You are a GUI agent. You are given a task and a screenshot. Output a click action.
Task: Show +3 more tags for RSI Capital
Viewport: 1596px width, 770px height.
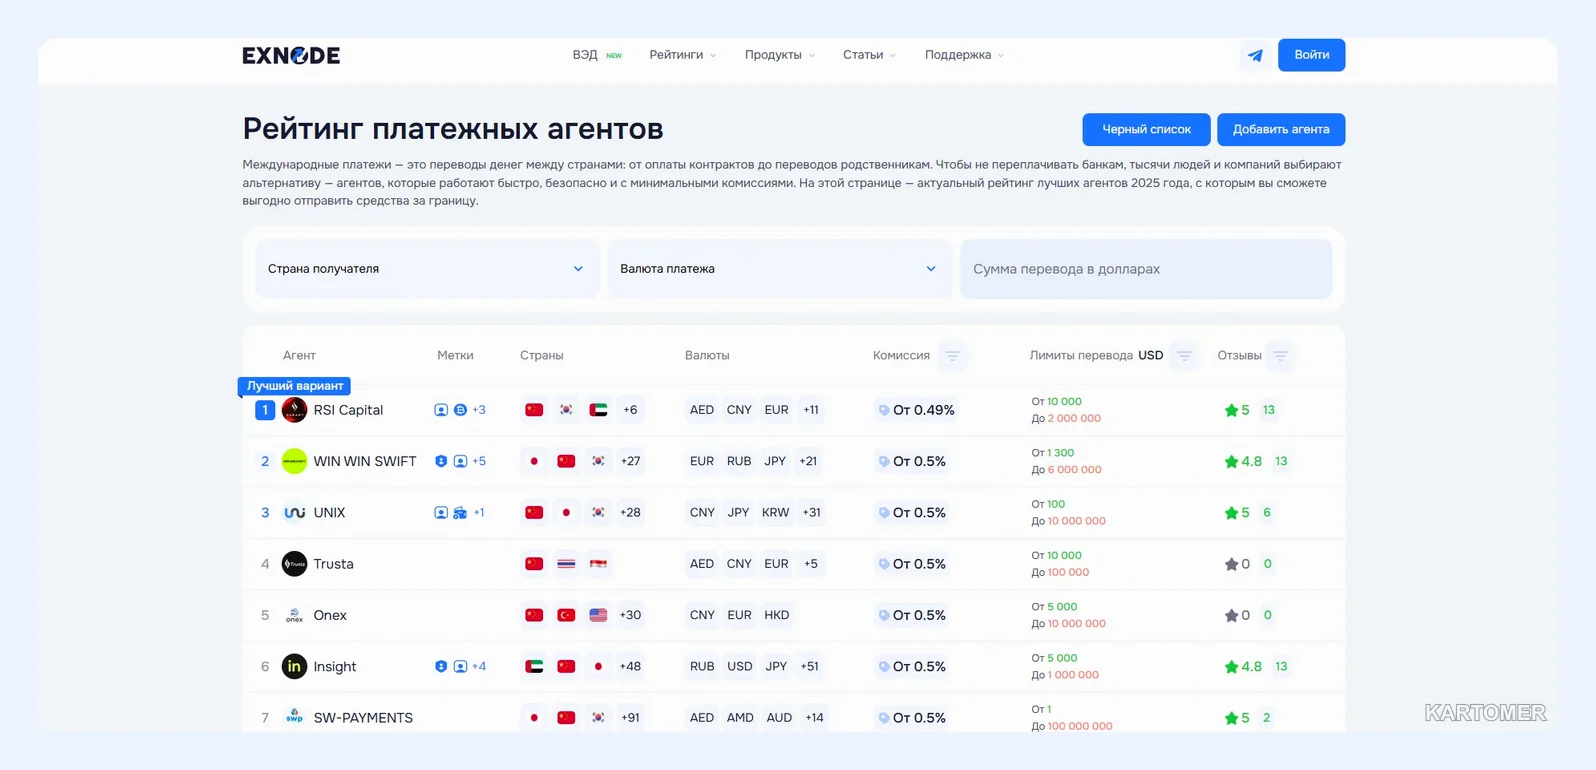pyautogui.click(x=479, y=410)
